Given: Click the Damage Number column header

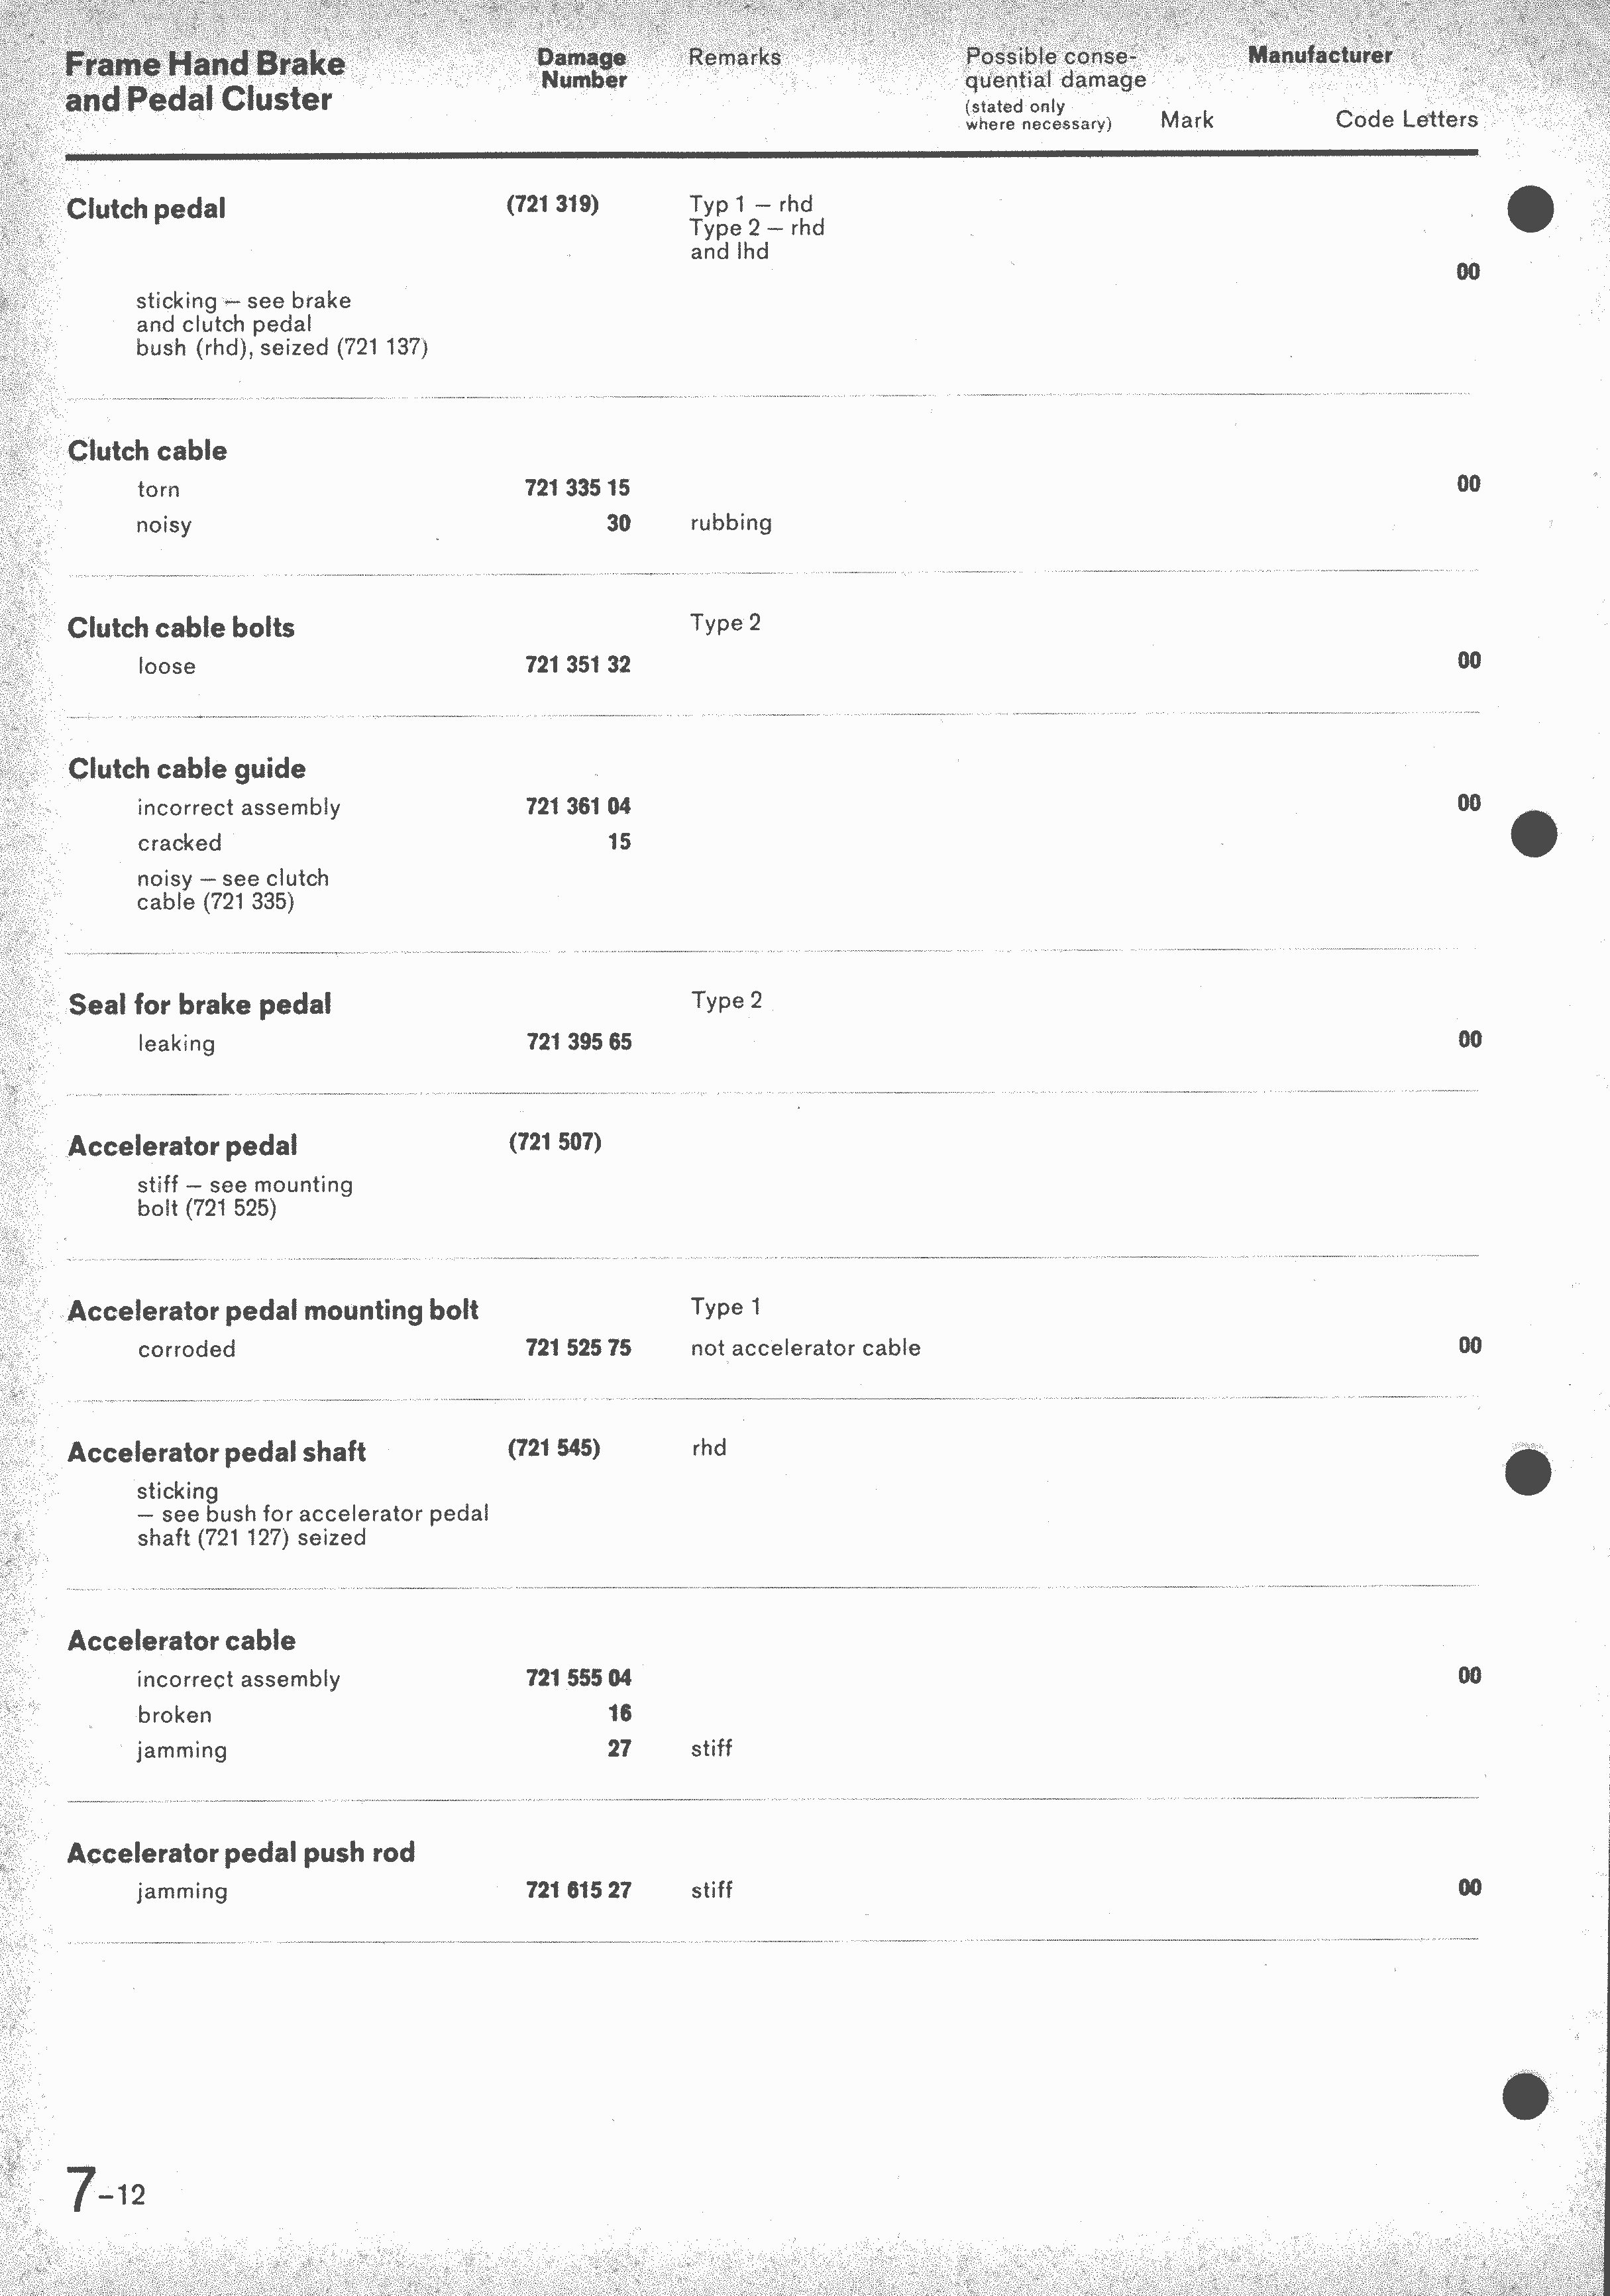Looking at the screenshot, I should pyautogui.click(x=582, y=69).
